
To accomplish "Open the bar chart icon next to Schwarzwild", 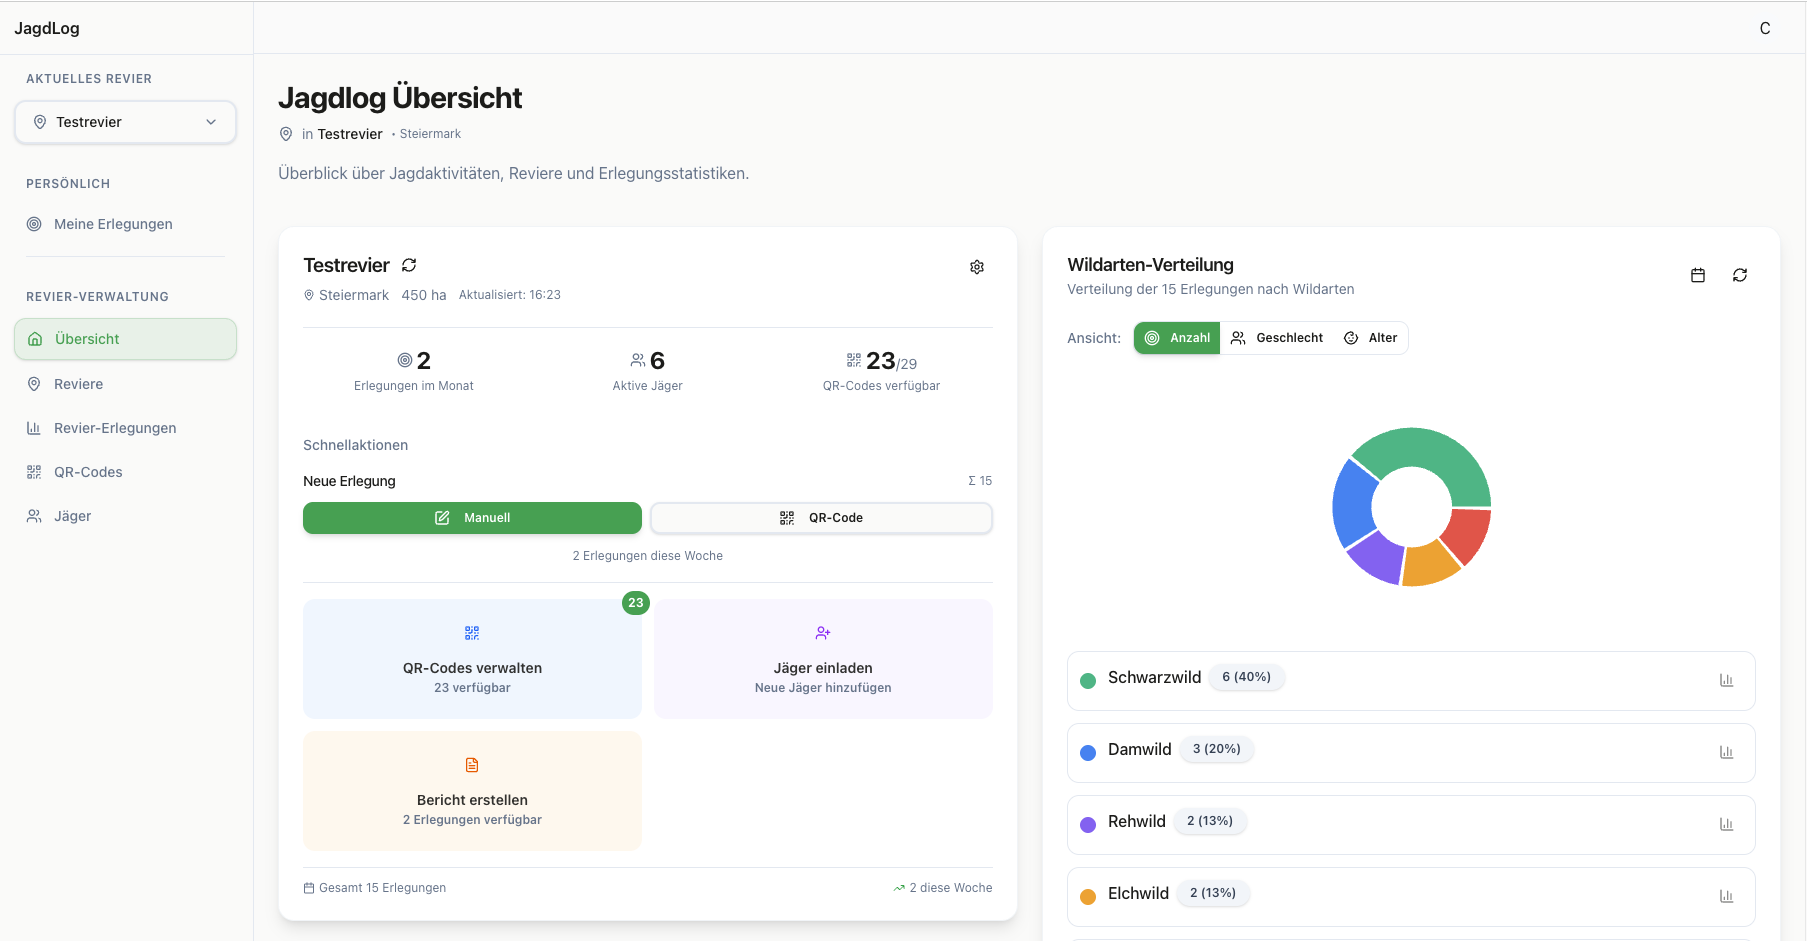I will pos(1727,679).
